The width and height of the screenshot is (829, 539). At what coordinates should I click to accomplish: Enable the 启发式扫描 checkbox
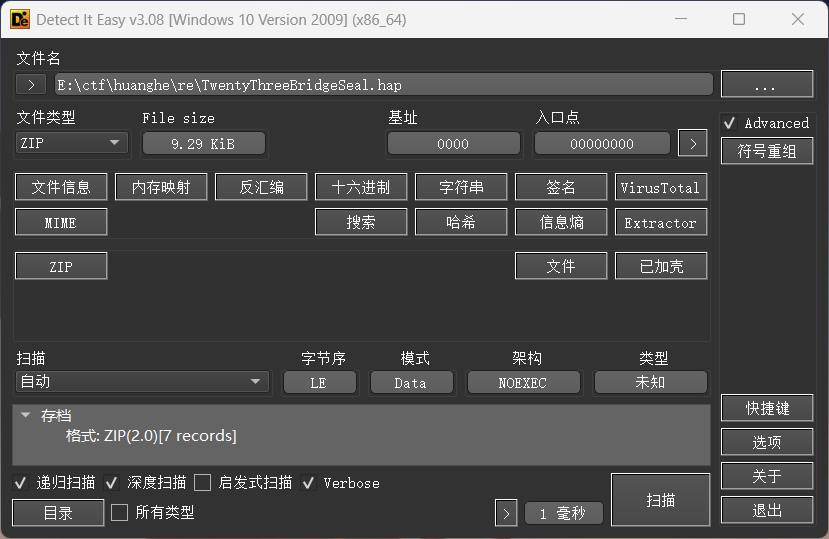coord(202,482)
